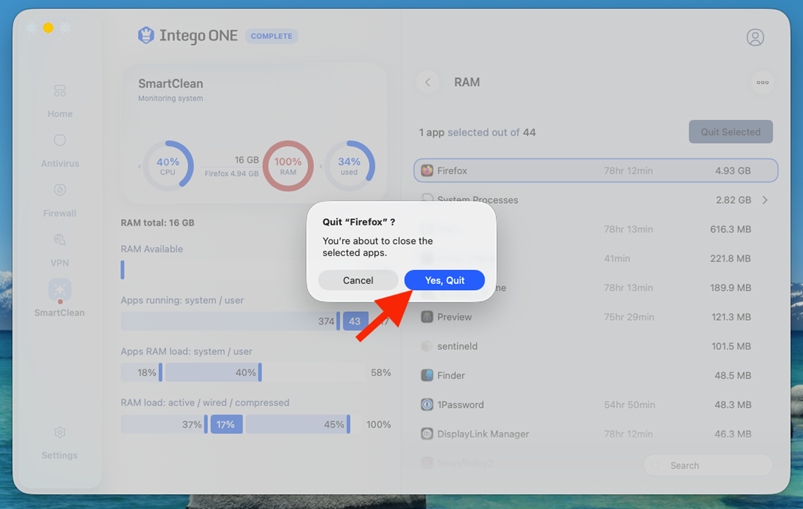
Task: Select the 40% CPU gauge
Action: click(168, 166)
